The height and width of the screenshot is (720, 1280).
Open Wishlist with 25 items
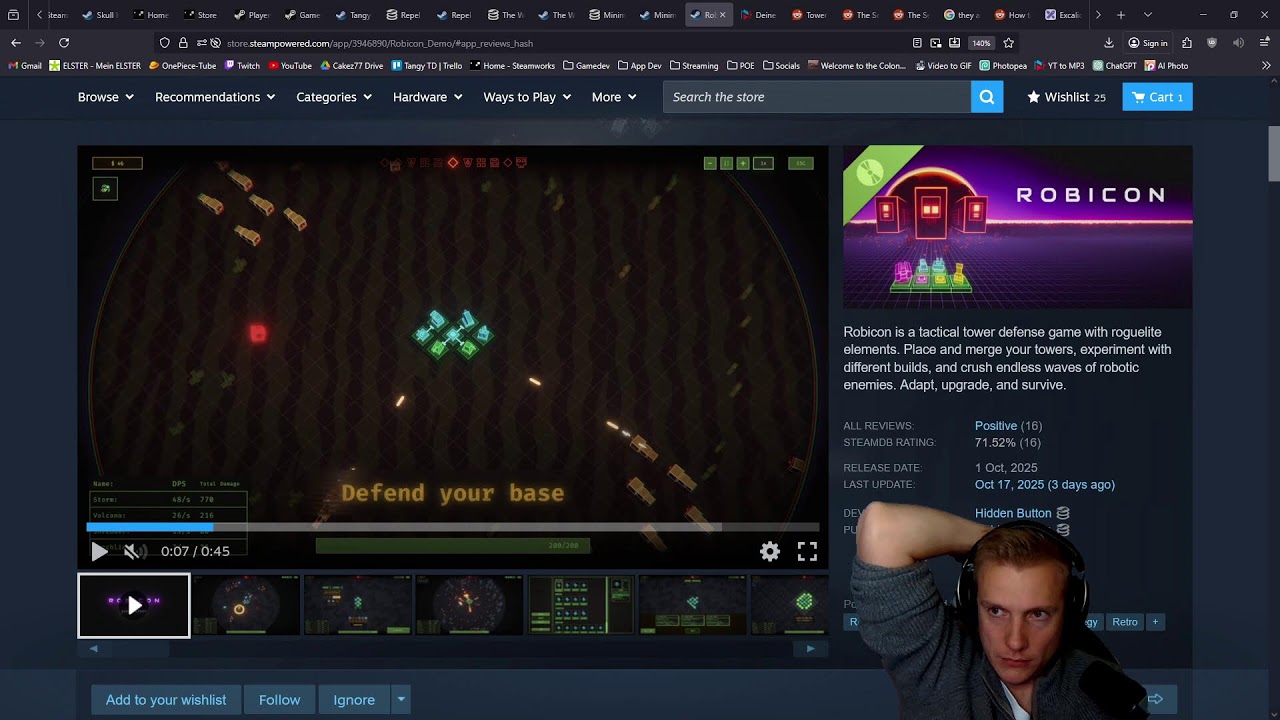point(1066,97)
